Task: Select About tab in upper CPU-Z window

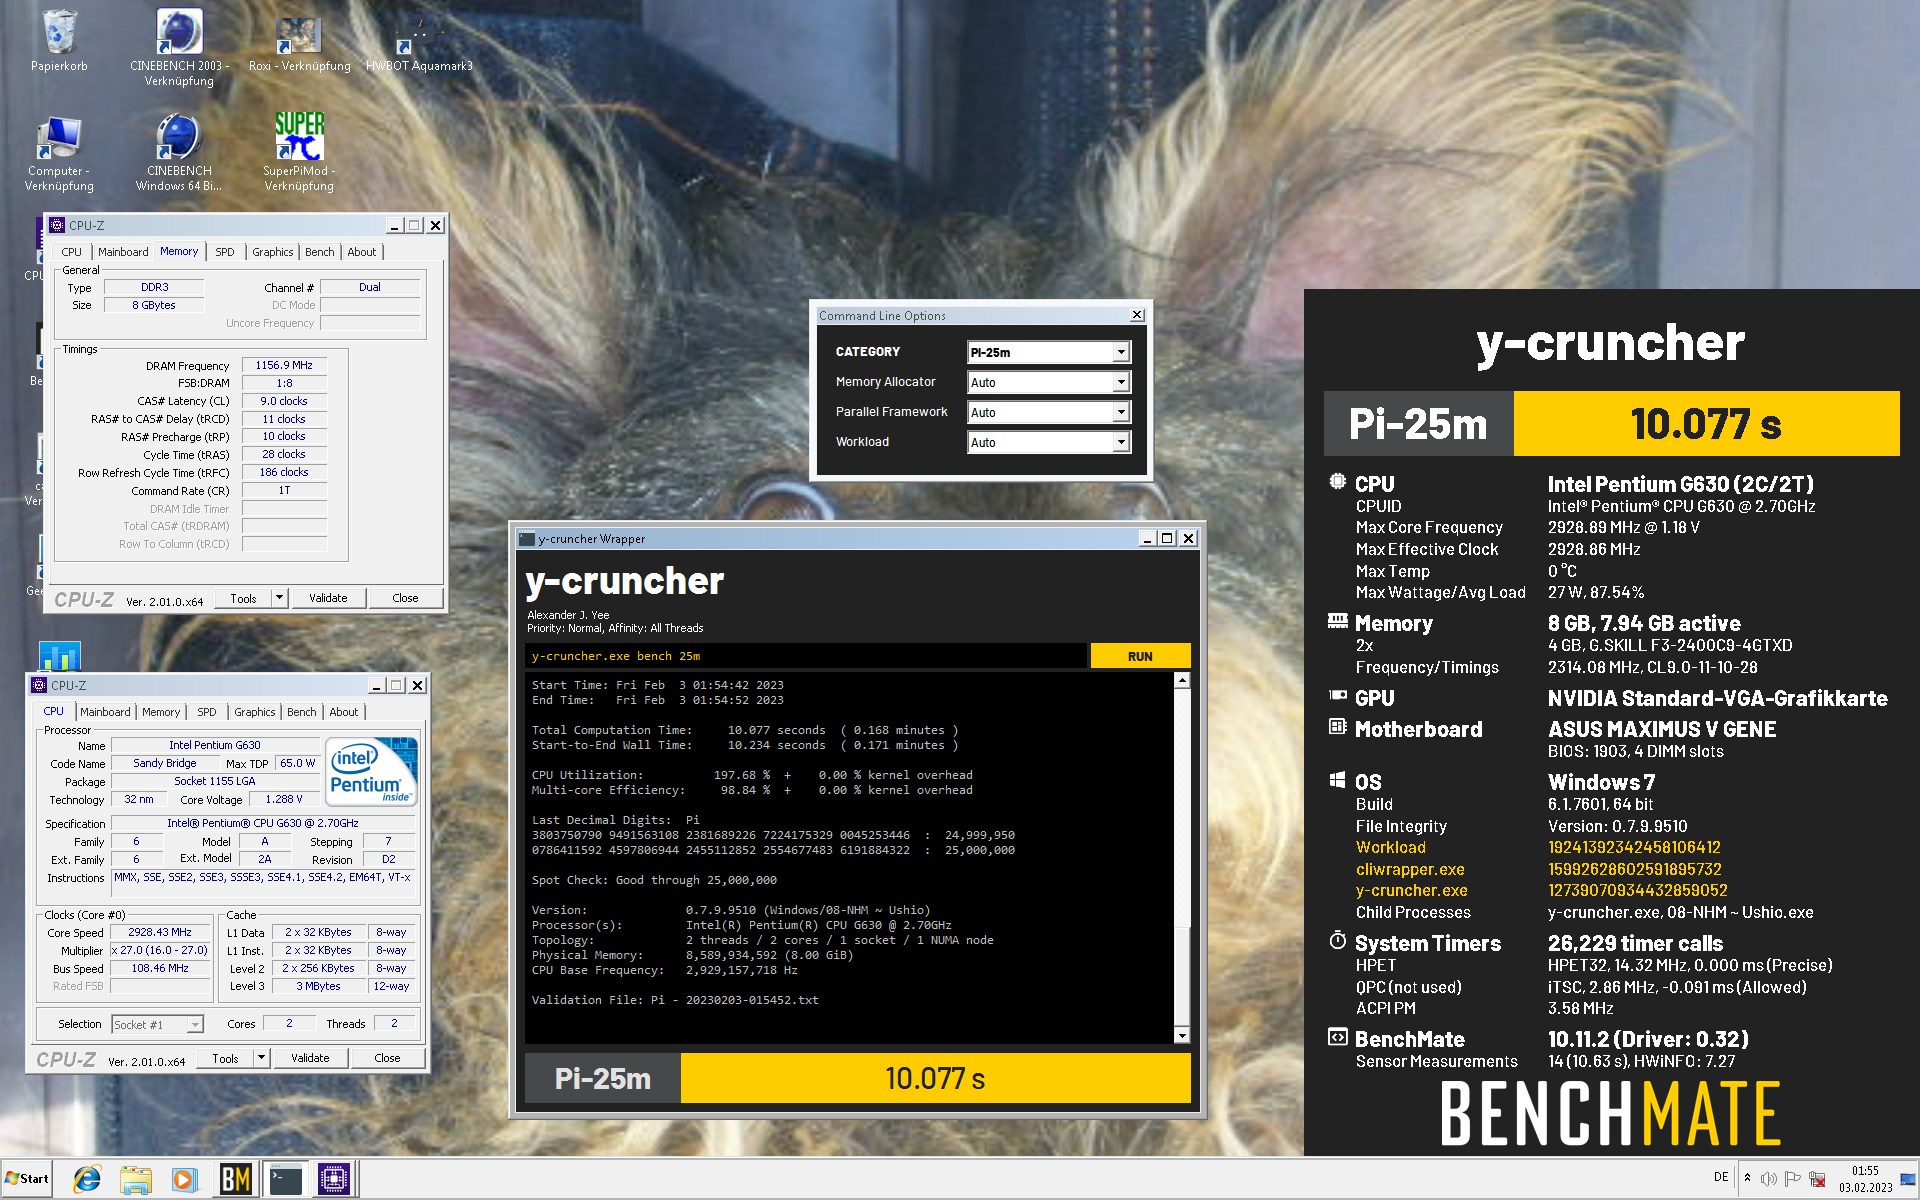Action: point(362,252)
